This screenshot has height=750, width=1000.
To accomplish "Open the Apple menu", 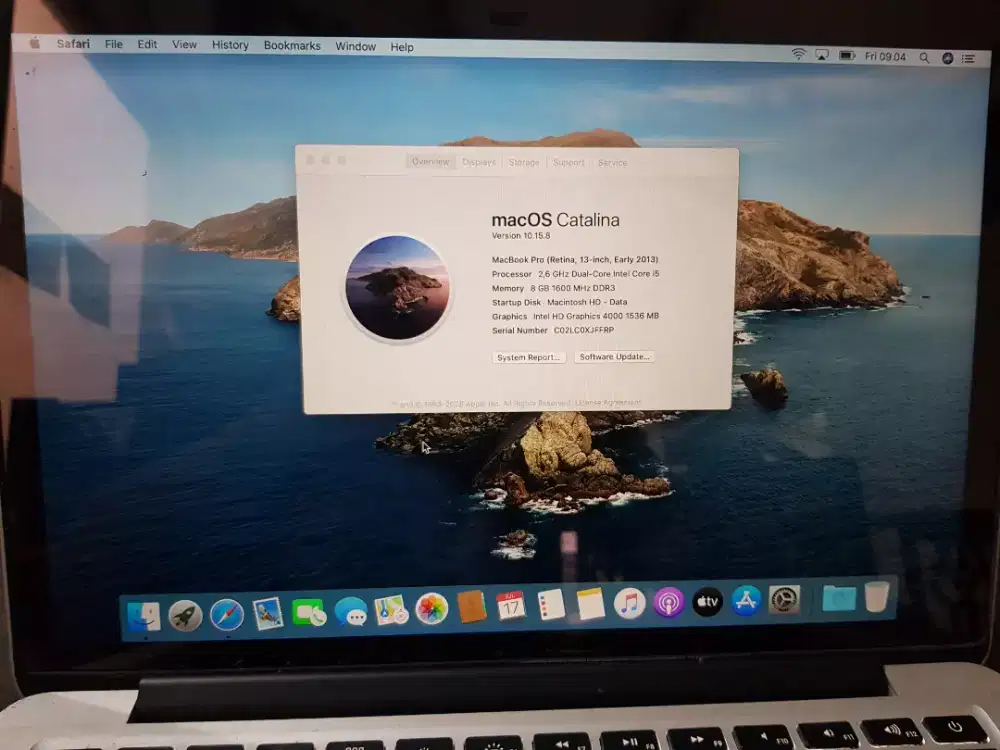I will 34,43.
